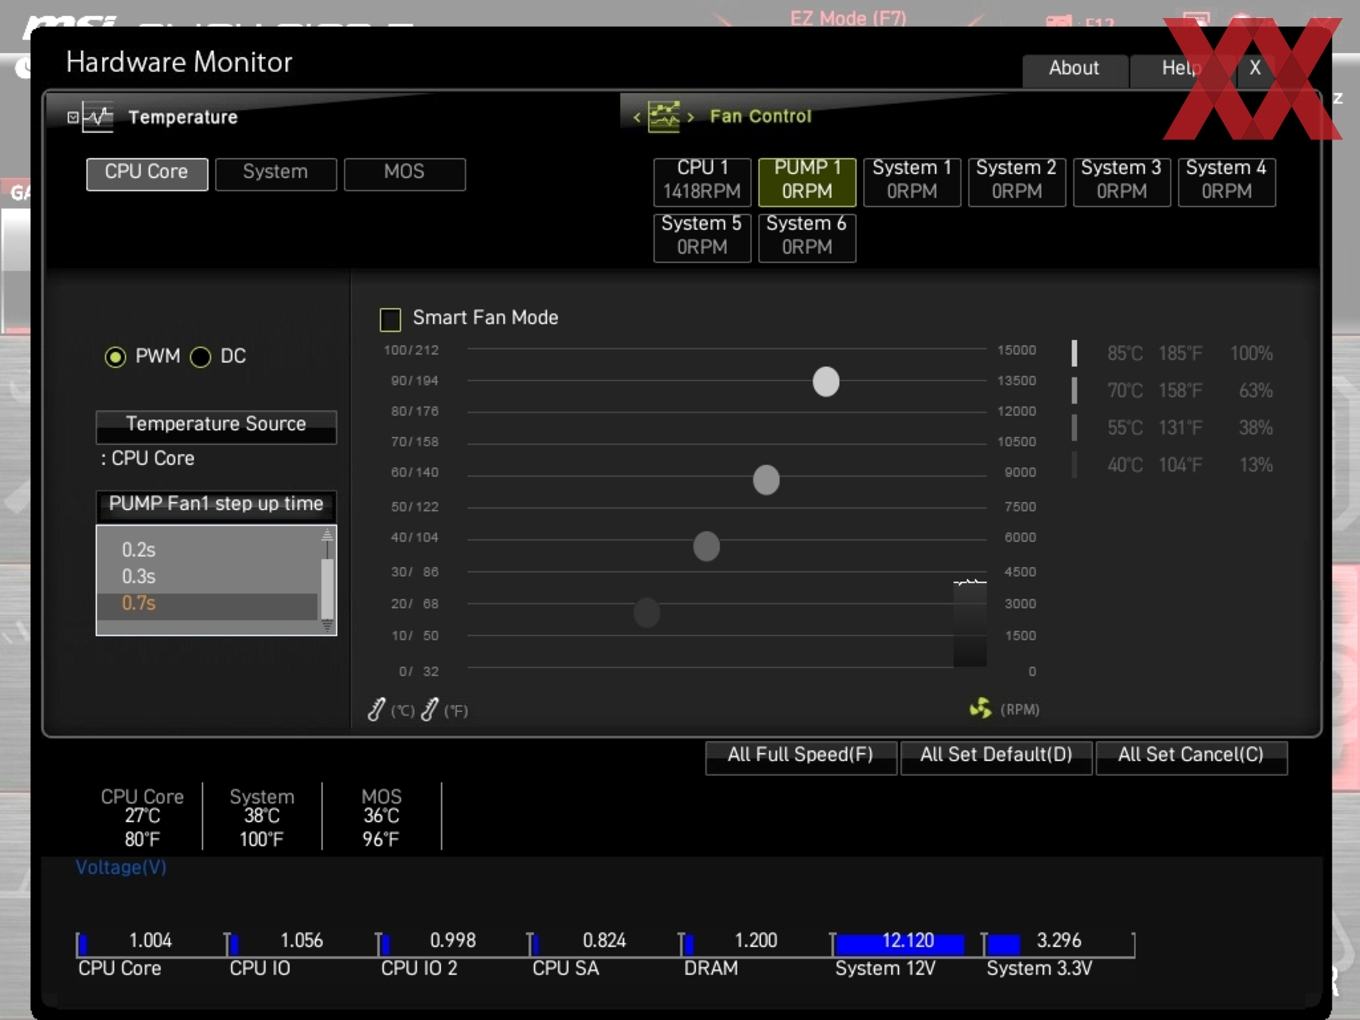Click the All Set Default(D) button
The image size is (1360, 1020).
[x=997, y=757]
